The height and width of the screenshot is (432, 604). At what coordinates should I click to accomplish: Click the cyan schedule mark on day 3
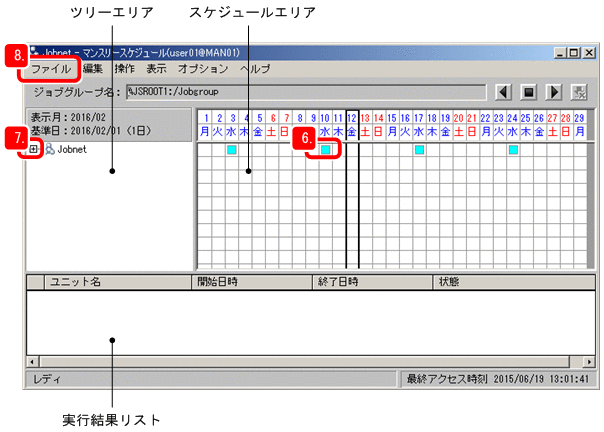coord(232,150)
